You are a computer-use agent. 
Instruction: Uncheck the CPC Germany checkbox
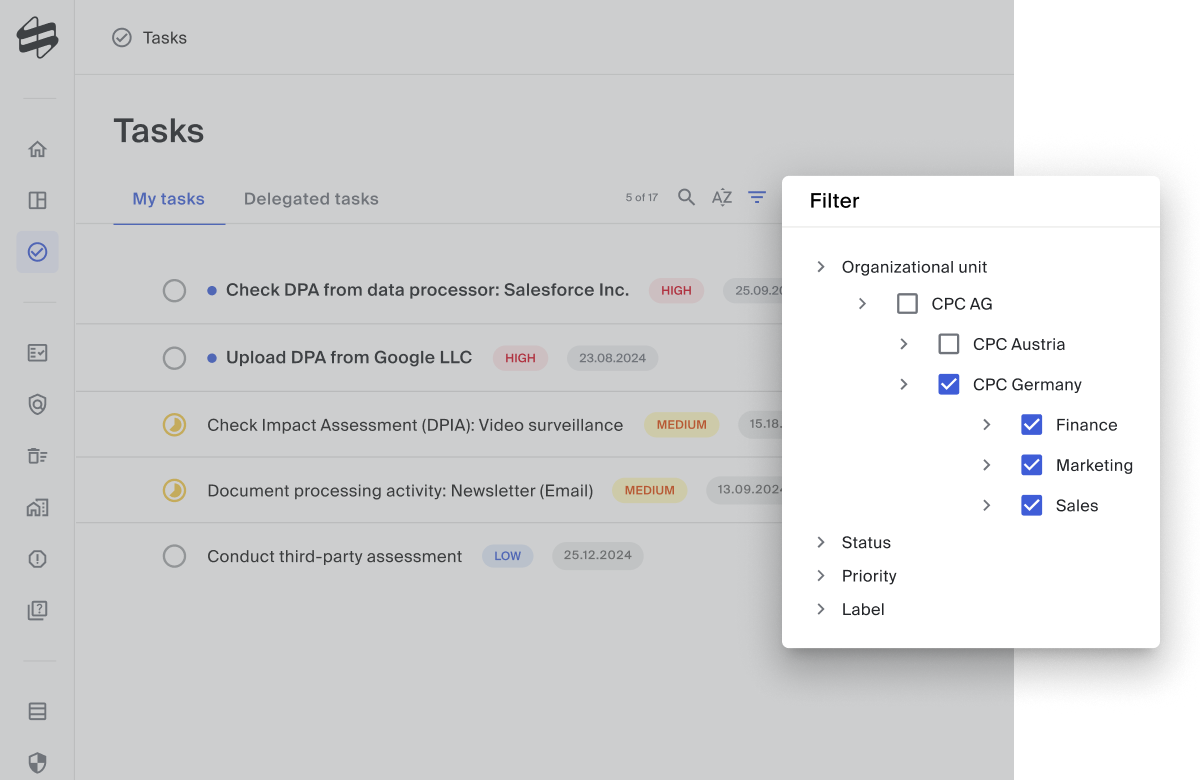point(948,384)
